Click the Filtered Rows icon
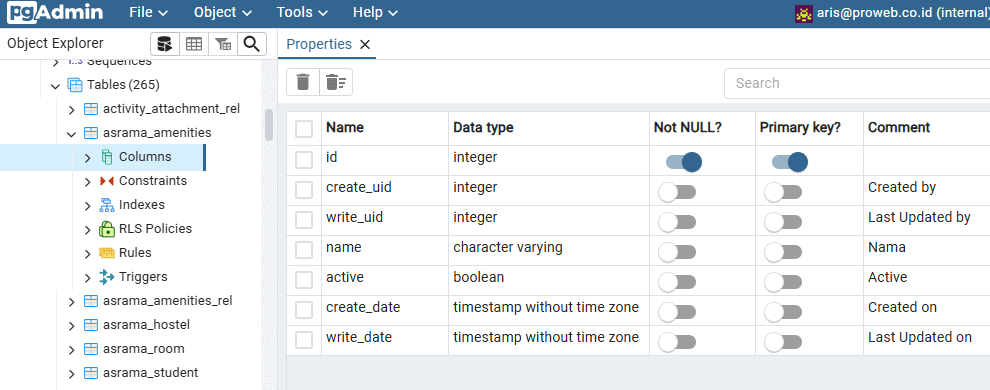990x390 pixels. (223, 44)
